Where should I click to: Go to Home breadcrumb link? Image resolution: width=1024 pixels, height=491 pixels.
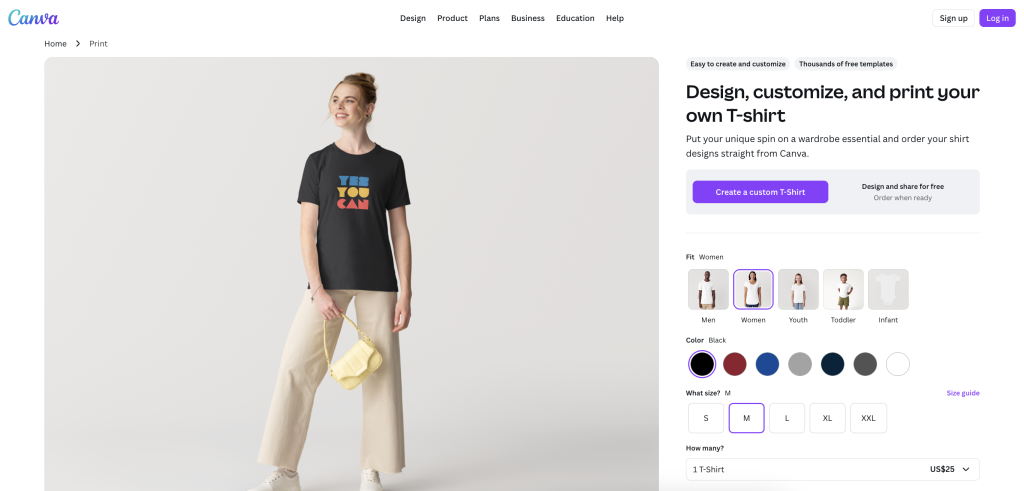(55, 44)
